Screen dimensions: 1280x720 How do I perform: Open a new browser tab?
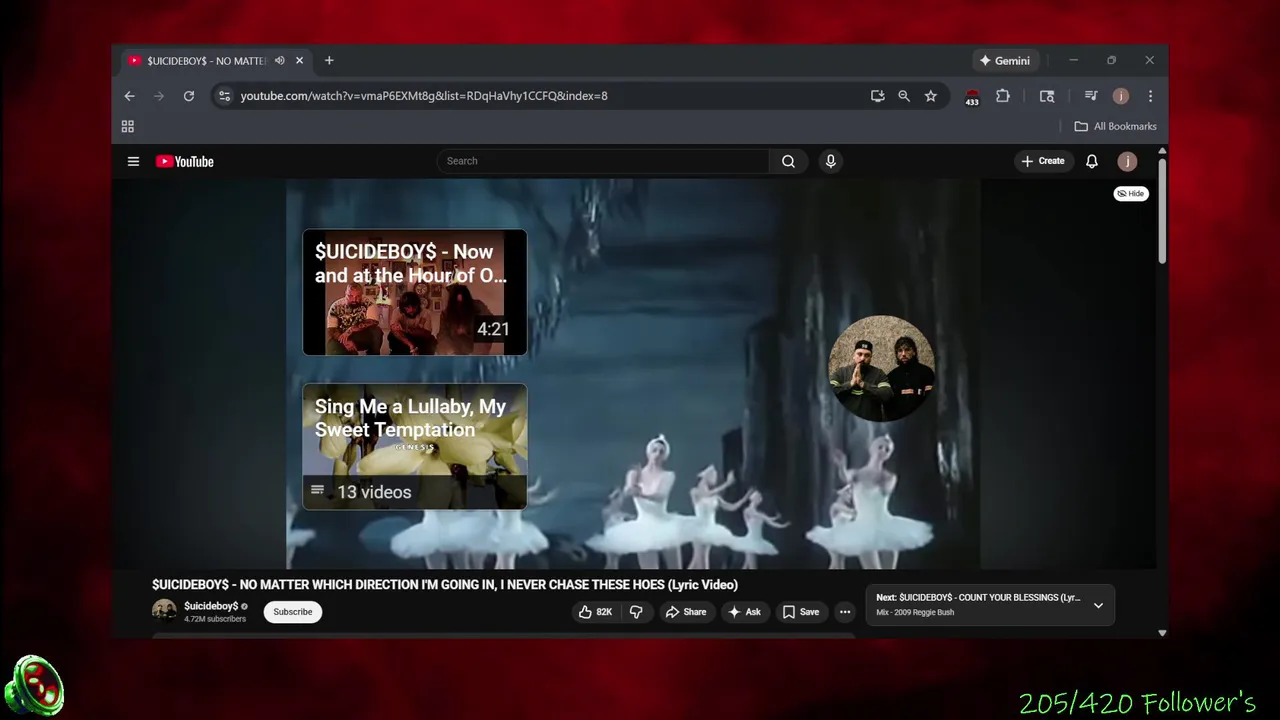click(x=329, y=61)
